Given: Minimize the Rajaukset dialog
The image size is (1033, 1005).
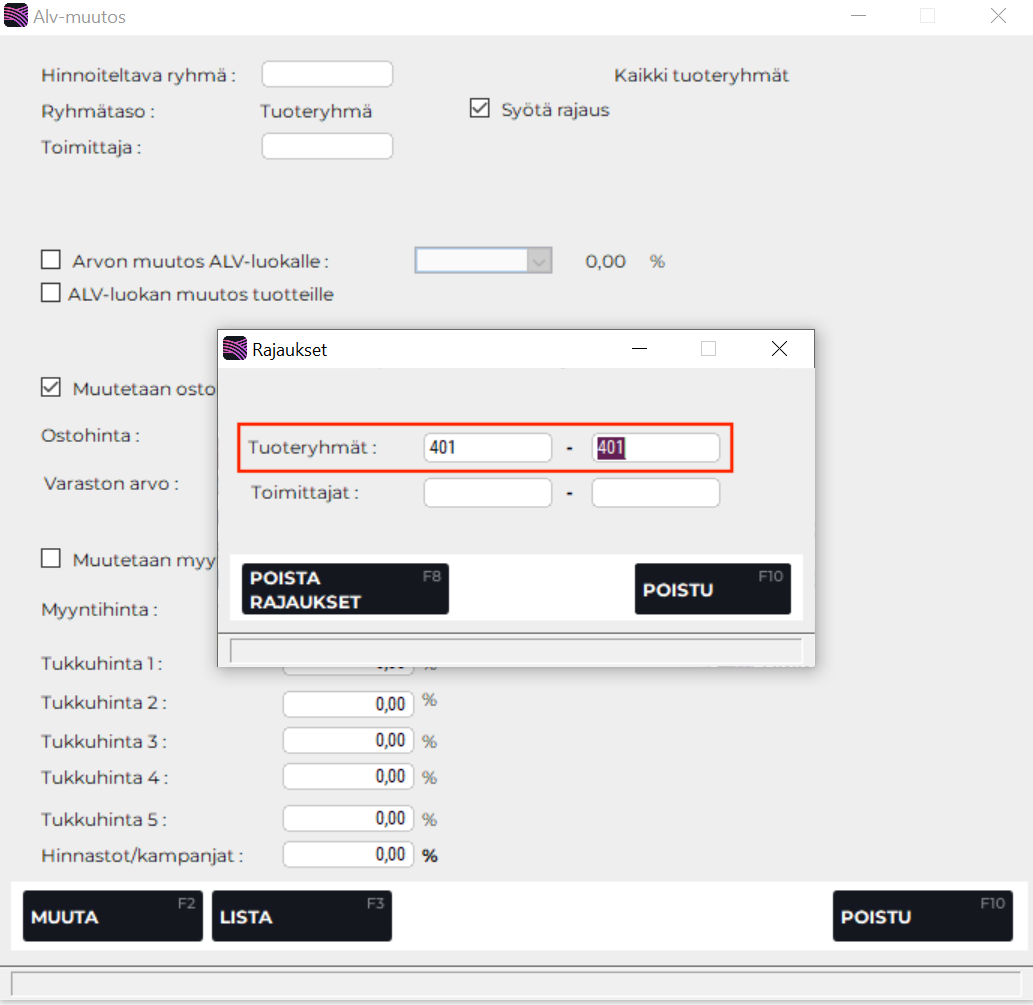Looking at the screenshot, I should 639,349.
